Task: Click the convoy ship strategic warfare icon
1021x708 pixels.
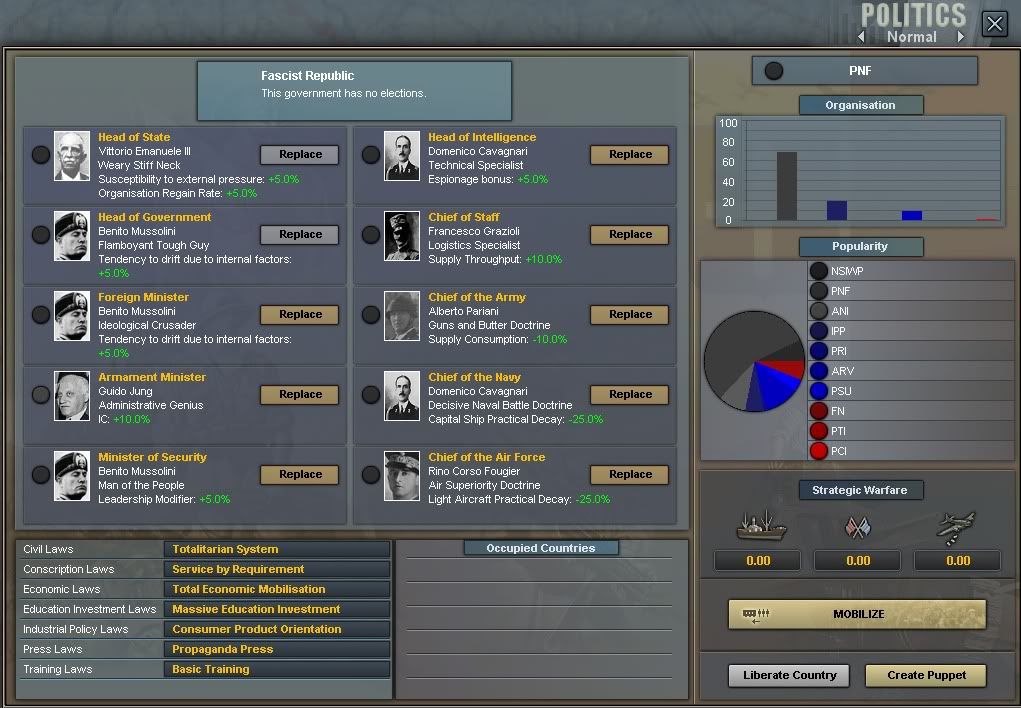Action: coord(761,526)
